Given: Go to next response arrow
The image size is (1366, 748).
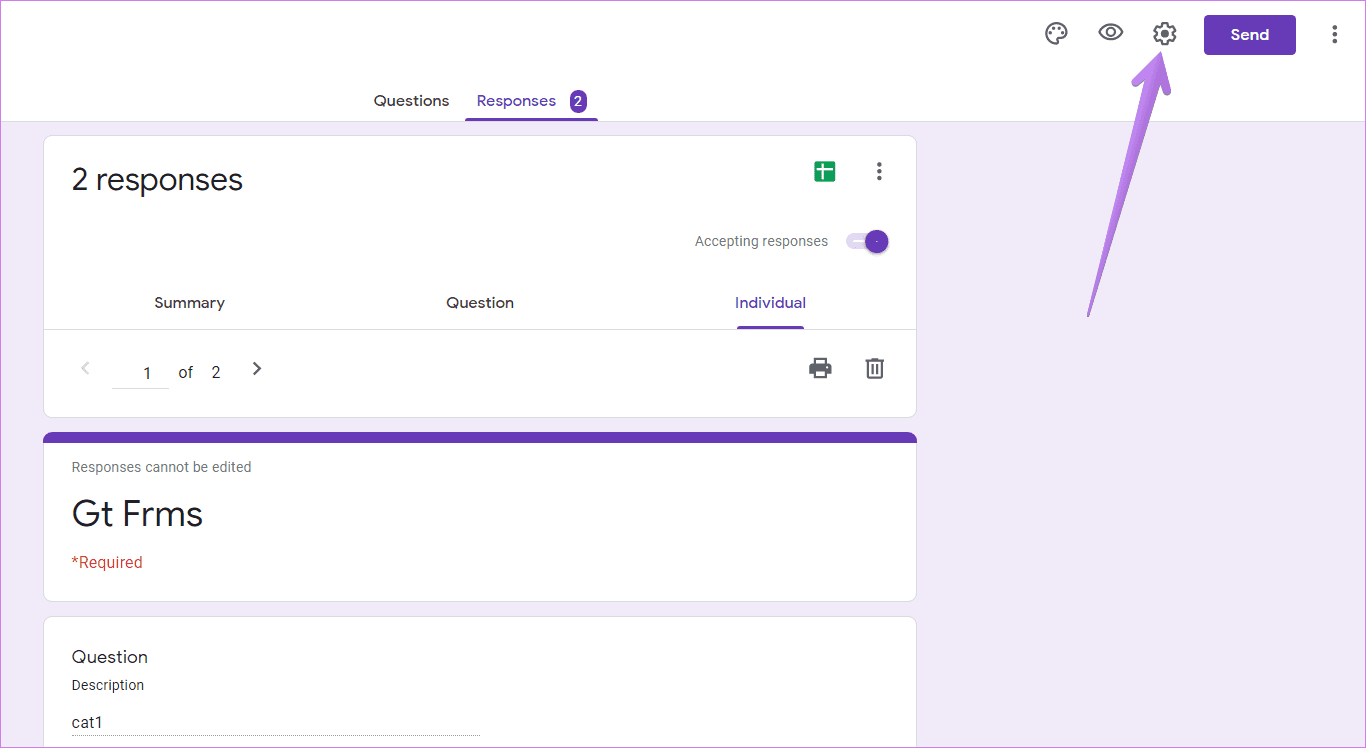Looking at the screenshot, I should tap(257, 368).
